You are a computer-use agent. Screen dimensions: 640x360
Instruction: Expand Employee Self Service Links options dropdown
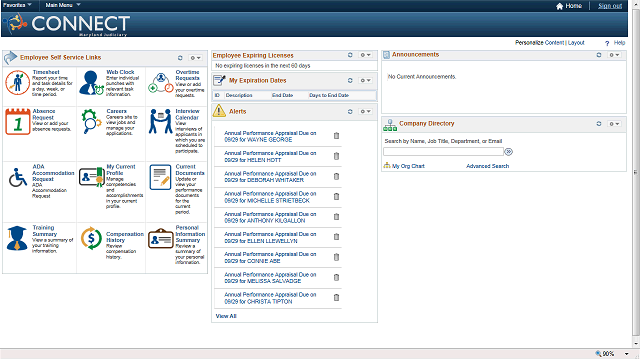[196, 58]
